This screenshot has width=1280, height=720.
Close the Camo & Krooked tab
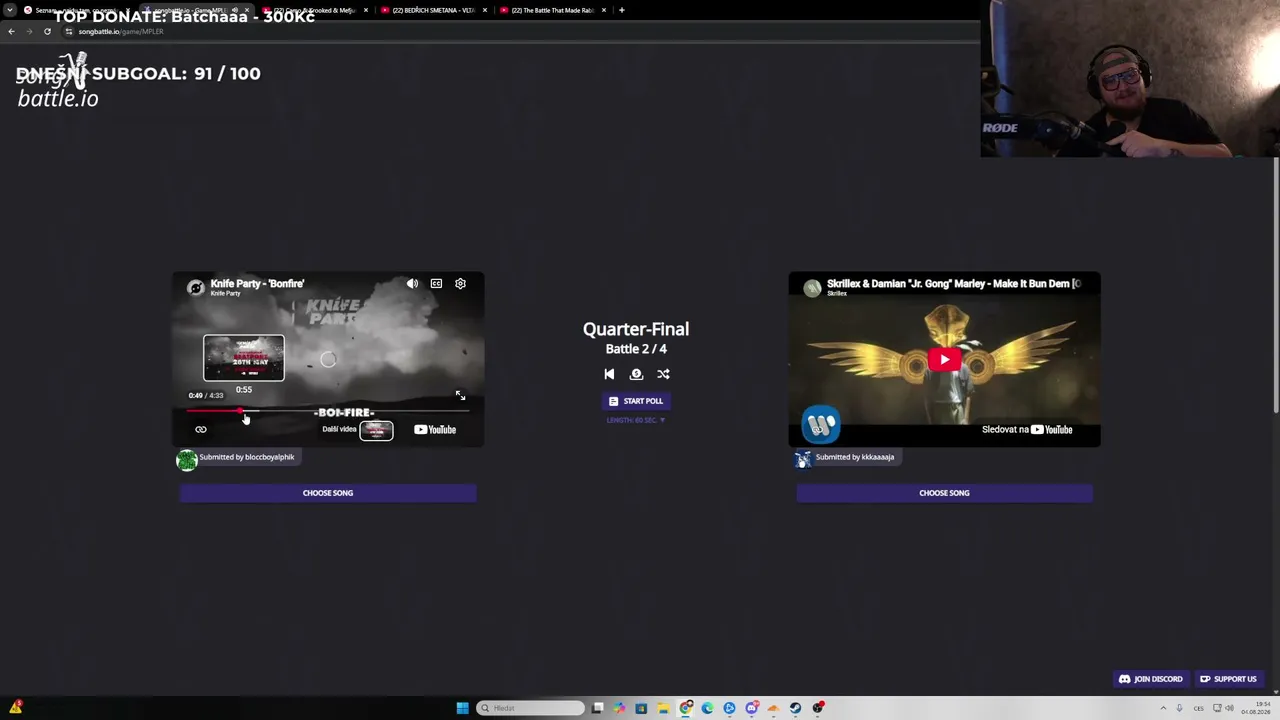coord(366,10)
